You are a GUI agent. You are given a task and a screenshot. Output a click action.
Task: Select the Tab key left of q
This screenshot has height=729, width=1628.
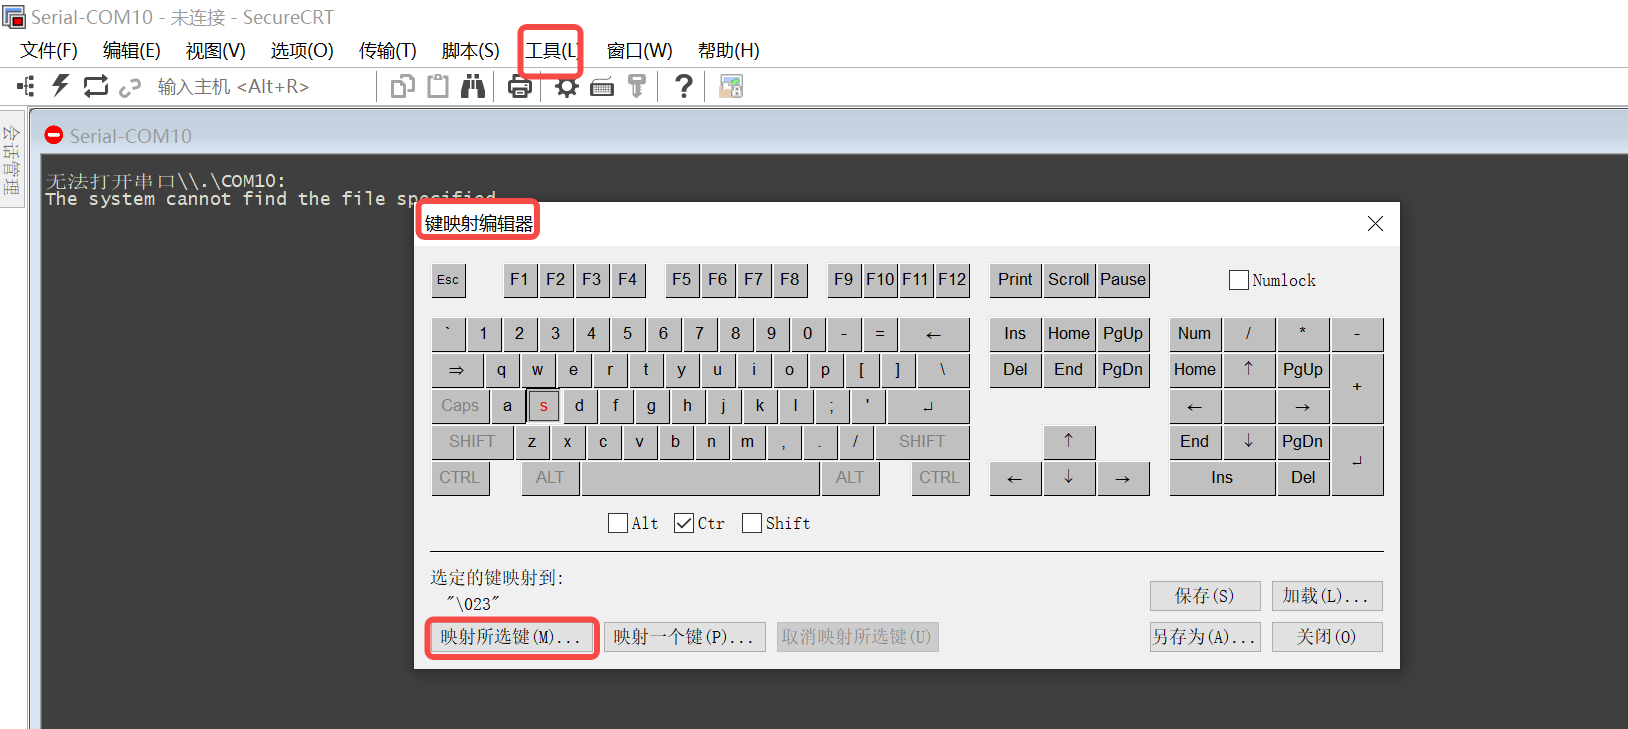click(x=458, y=370)
